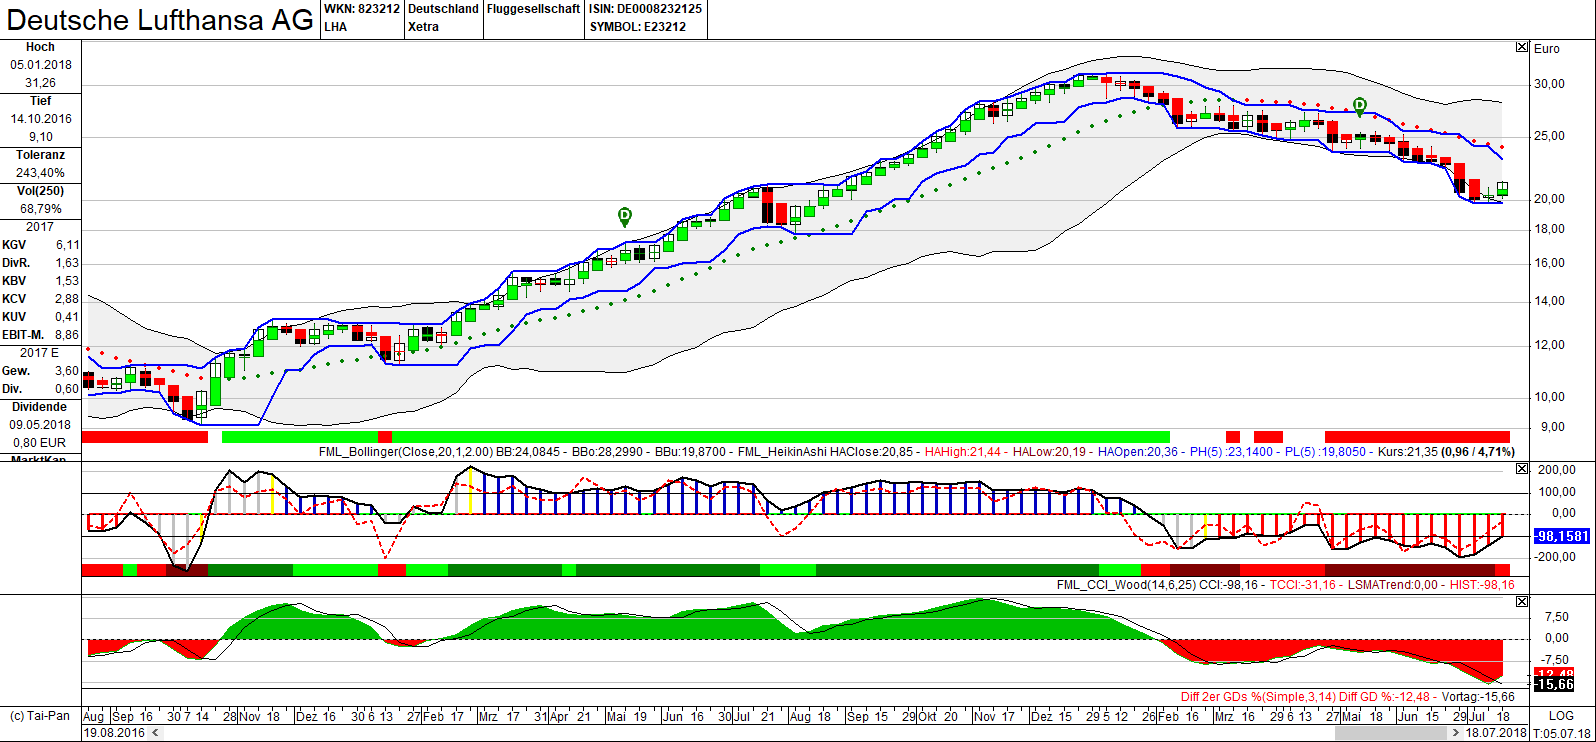The height and width of the screenshot is (742, 1596).
Task: Click the DivR. row in the sidebar
Action: pyautogui.click(x=40, y=263)
